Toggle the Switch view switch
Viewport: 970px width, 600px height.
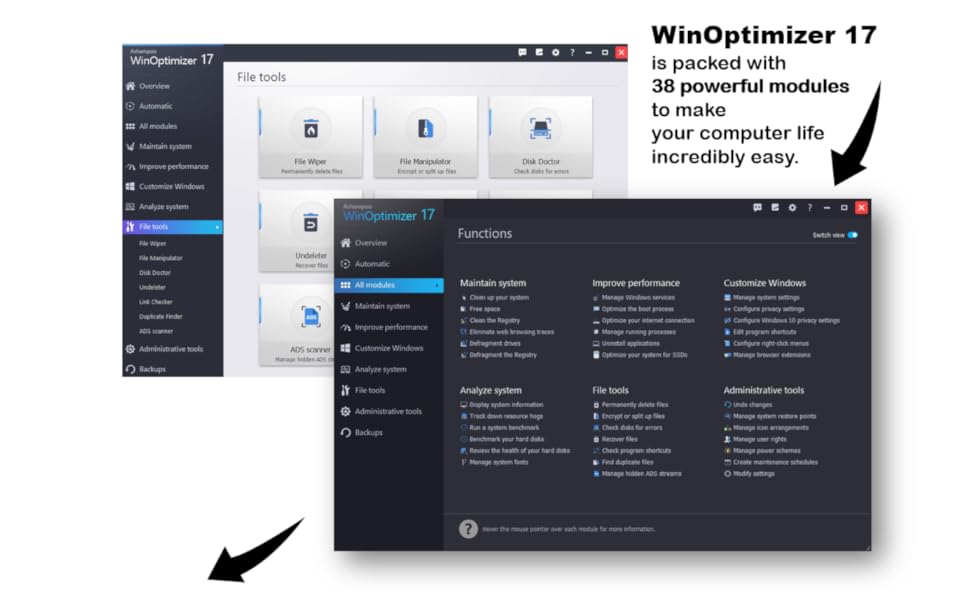coord(853,235)
